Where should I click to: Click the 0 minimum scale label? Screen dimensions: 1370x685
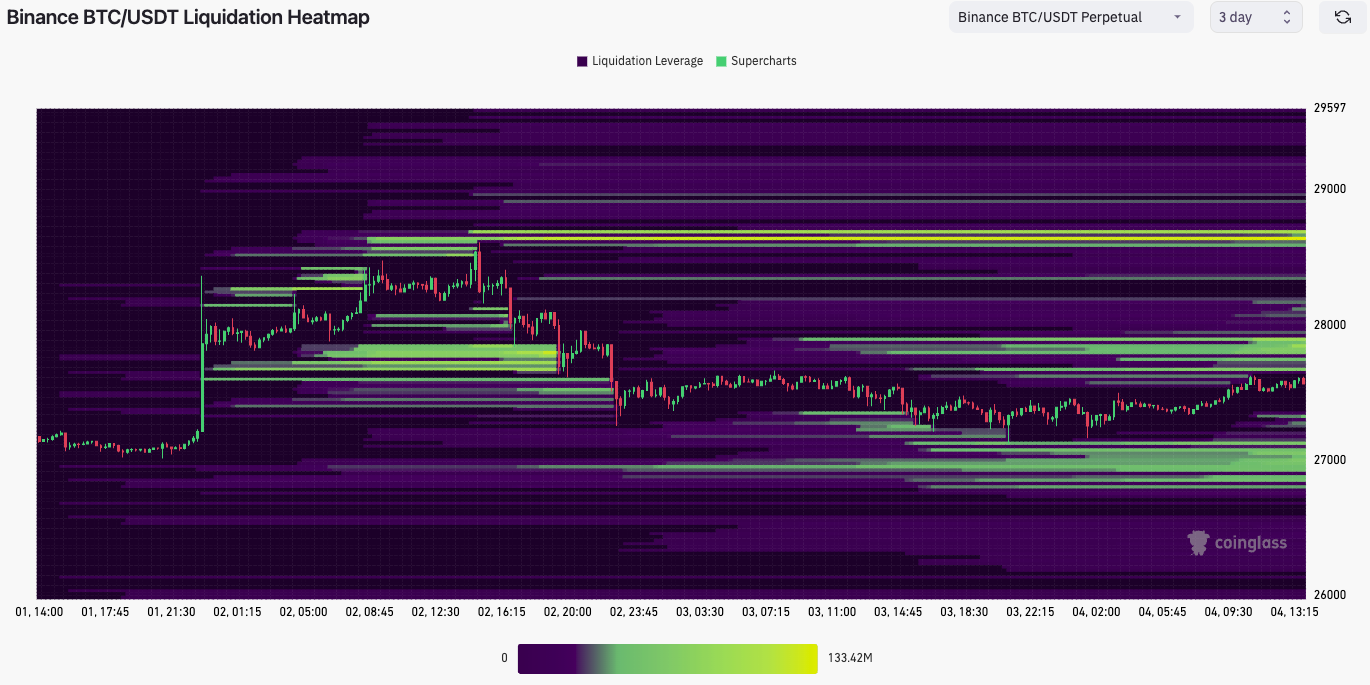504,658
